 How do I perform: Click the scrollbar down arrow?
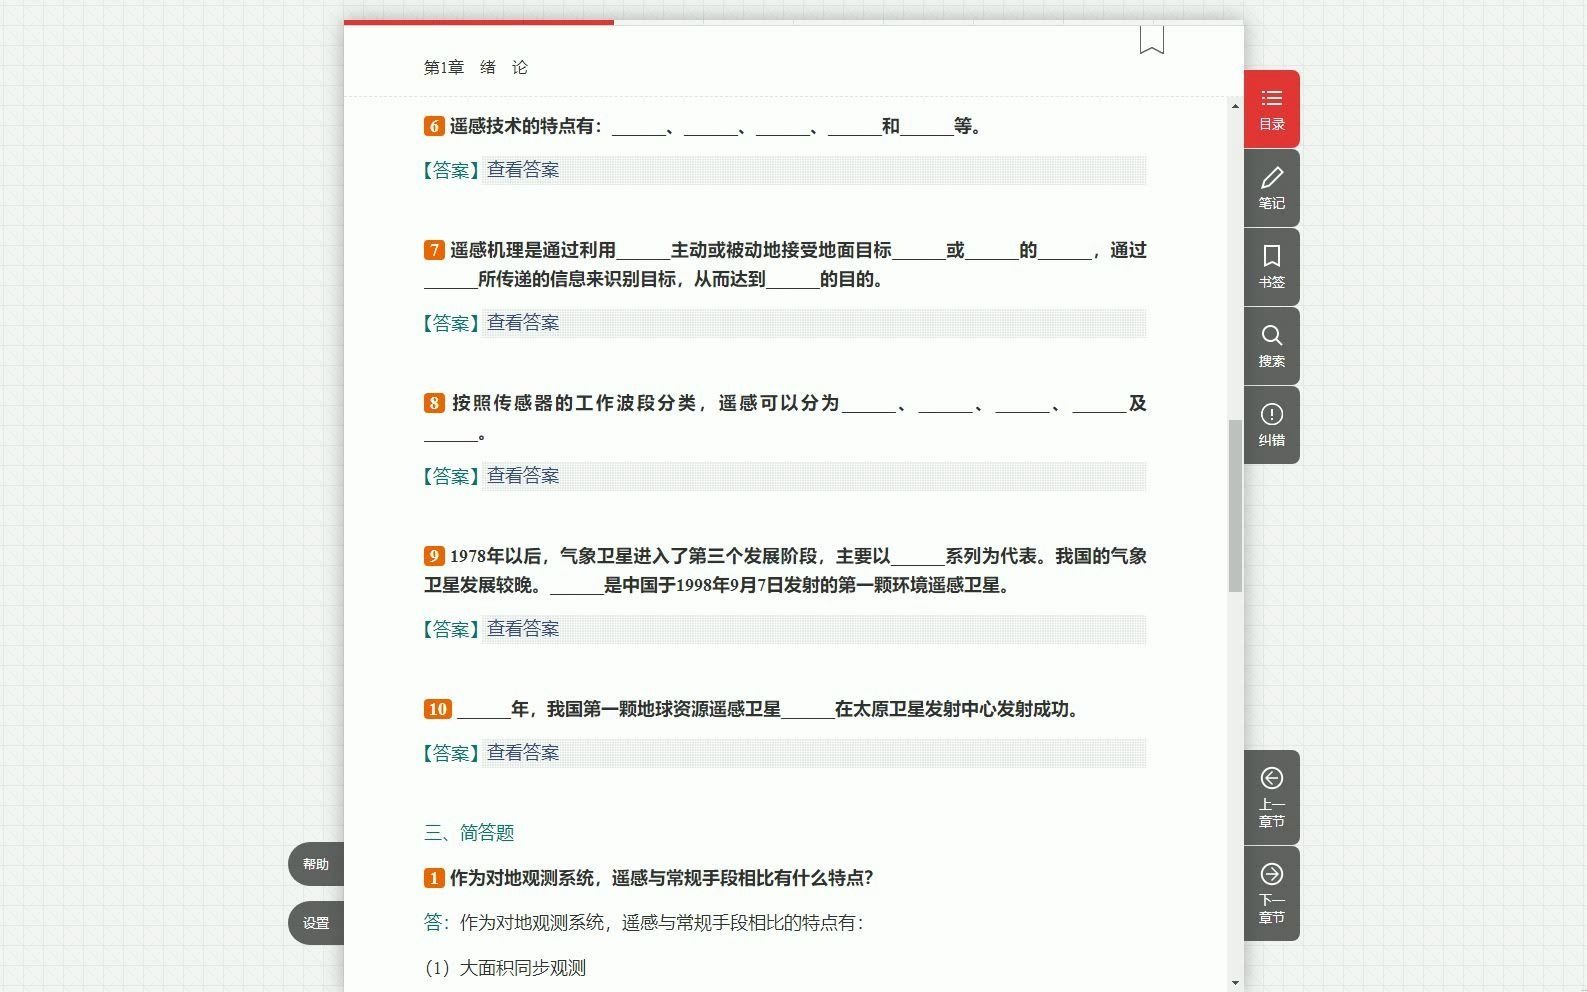1235,983
